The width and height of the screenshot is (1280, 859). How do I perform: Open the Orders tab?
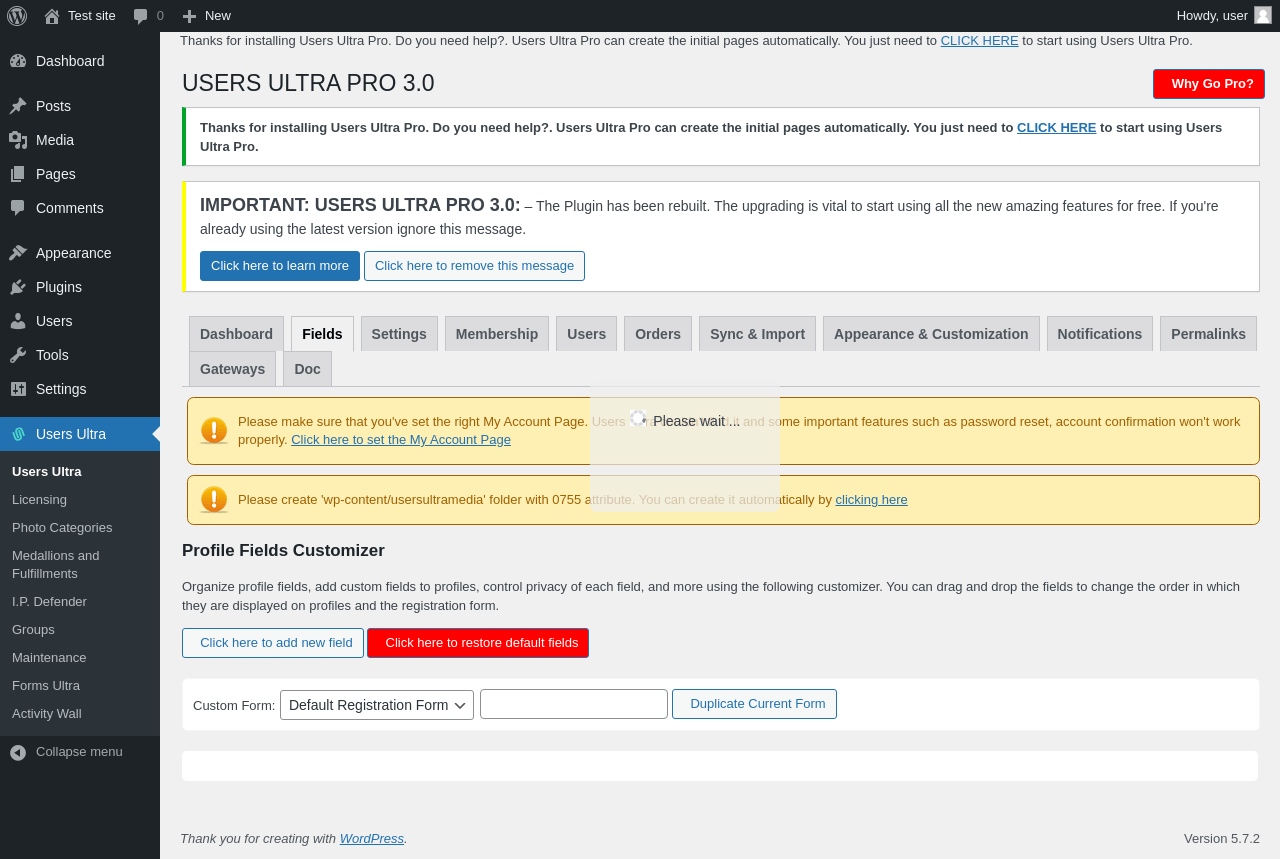tap(658, 334)
